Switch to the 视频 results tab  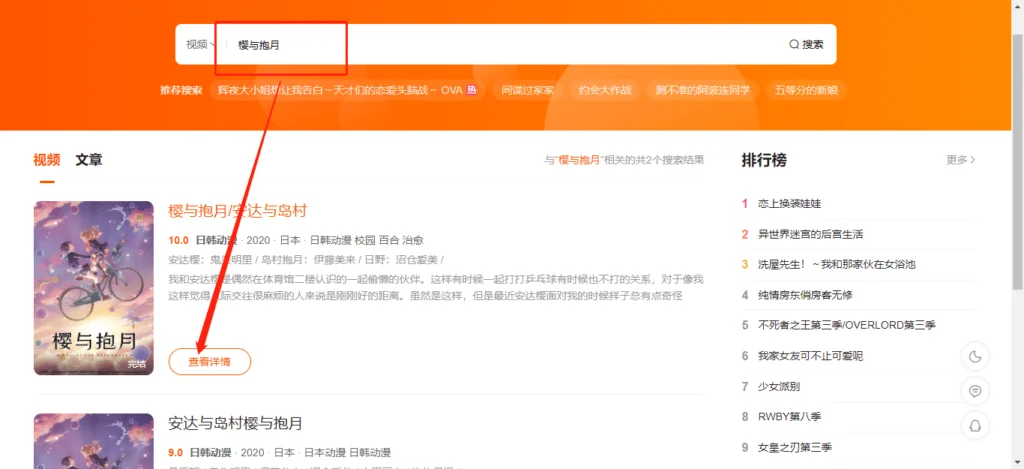pos(47,160)
